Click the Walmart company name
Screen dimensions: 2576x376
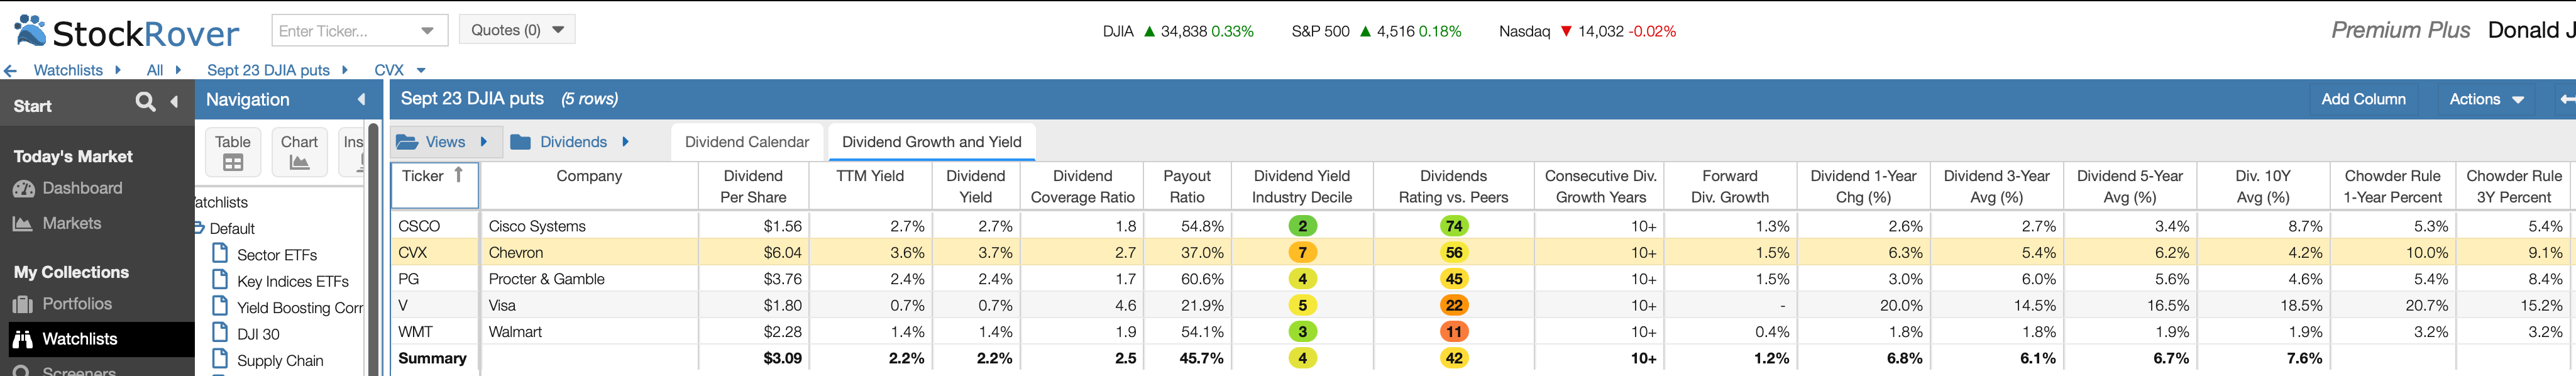tap(515, 332)
